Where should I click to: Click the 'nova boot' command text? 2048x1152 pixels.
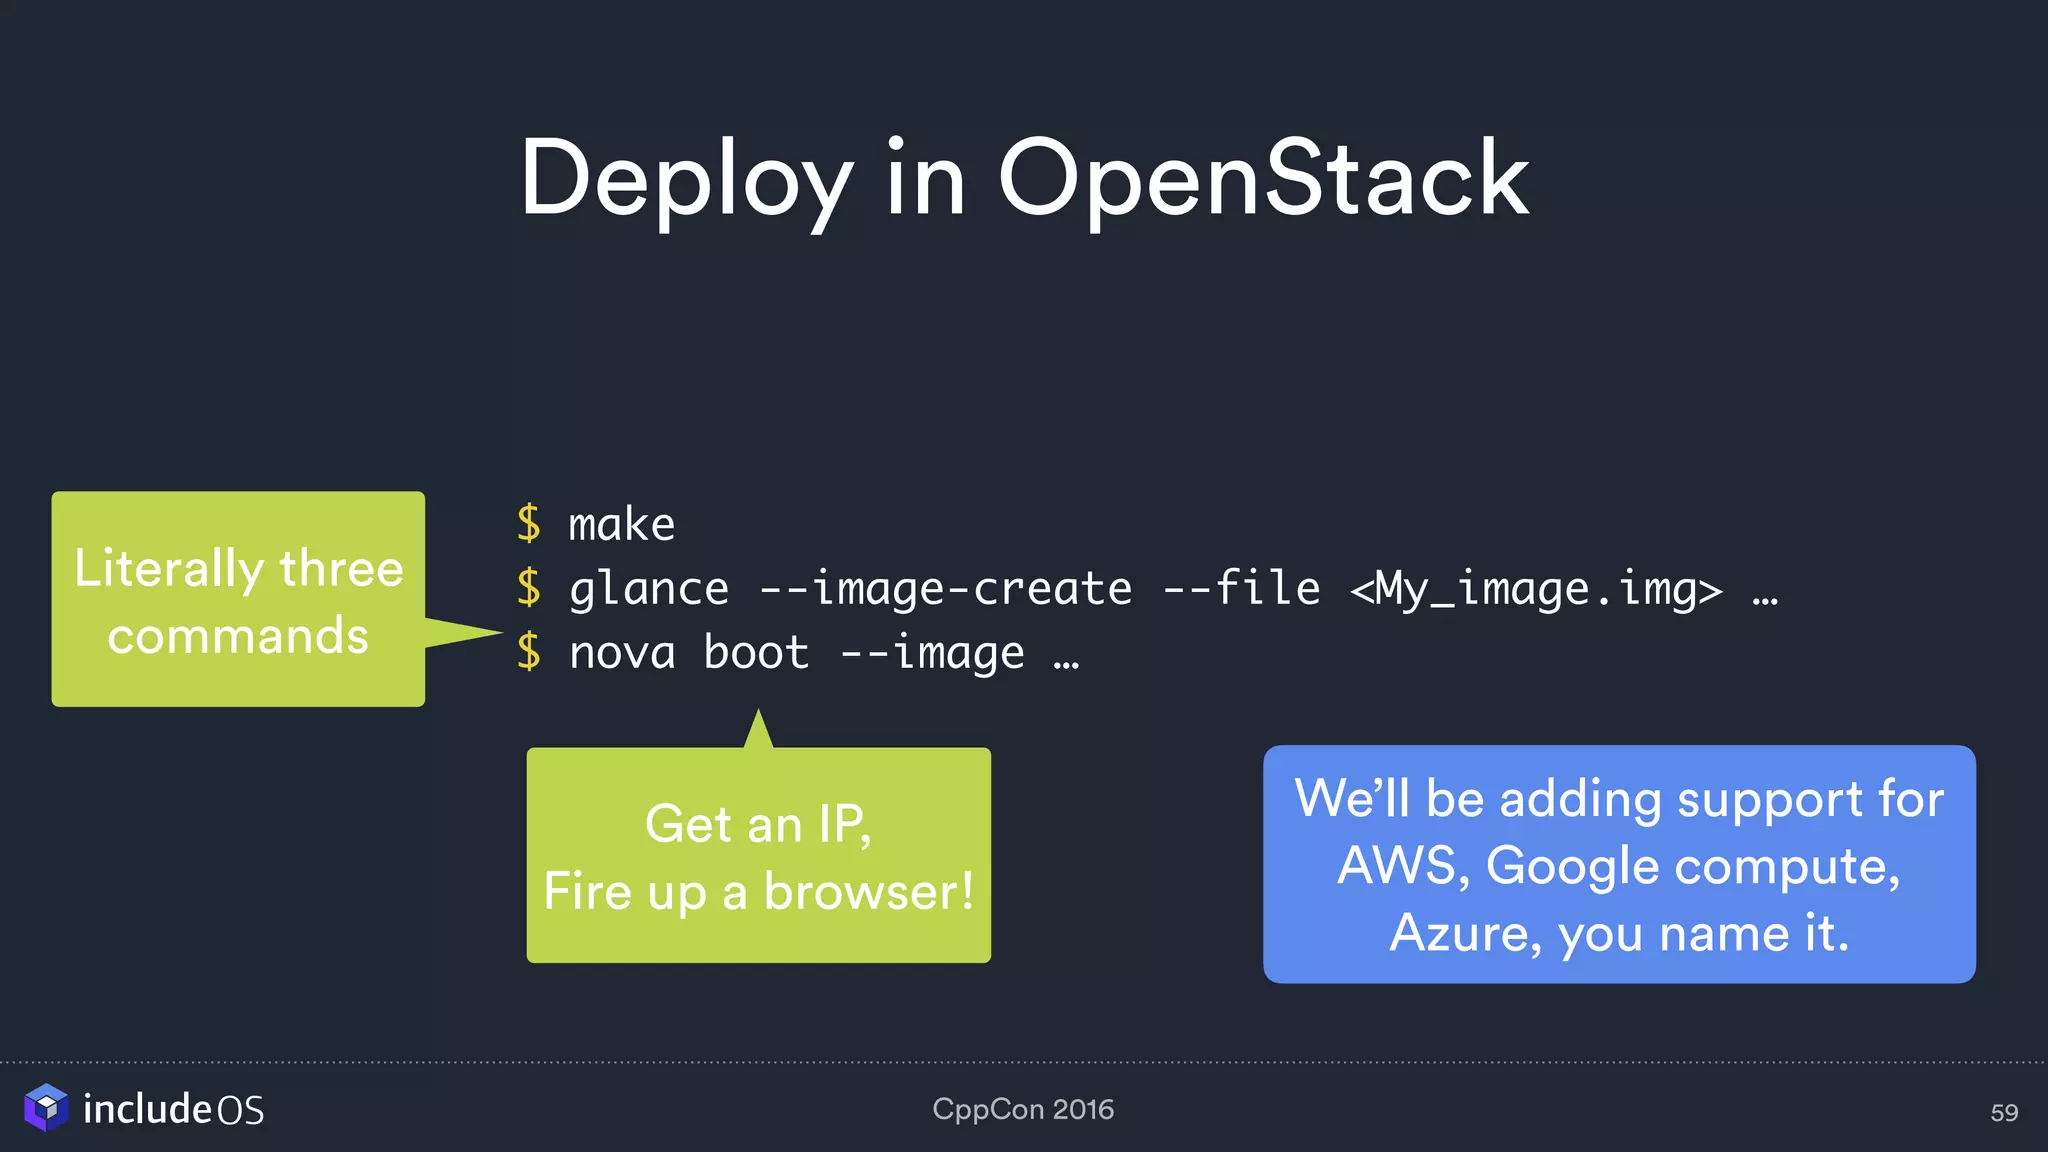tap(688, 653)
